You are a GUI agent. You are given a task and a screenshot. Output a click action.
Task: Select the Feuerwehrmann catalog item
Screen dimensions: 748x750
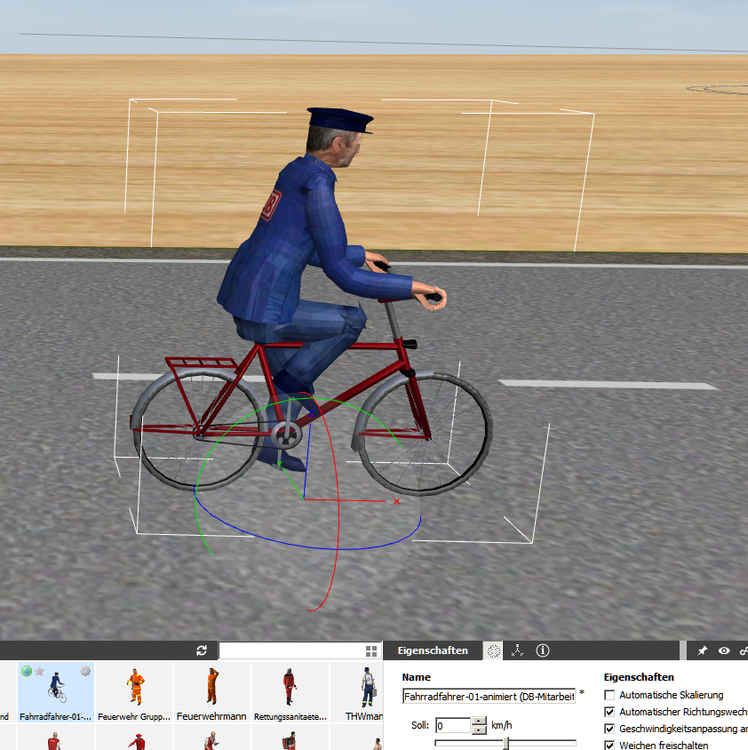pos(212,692)
